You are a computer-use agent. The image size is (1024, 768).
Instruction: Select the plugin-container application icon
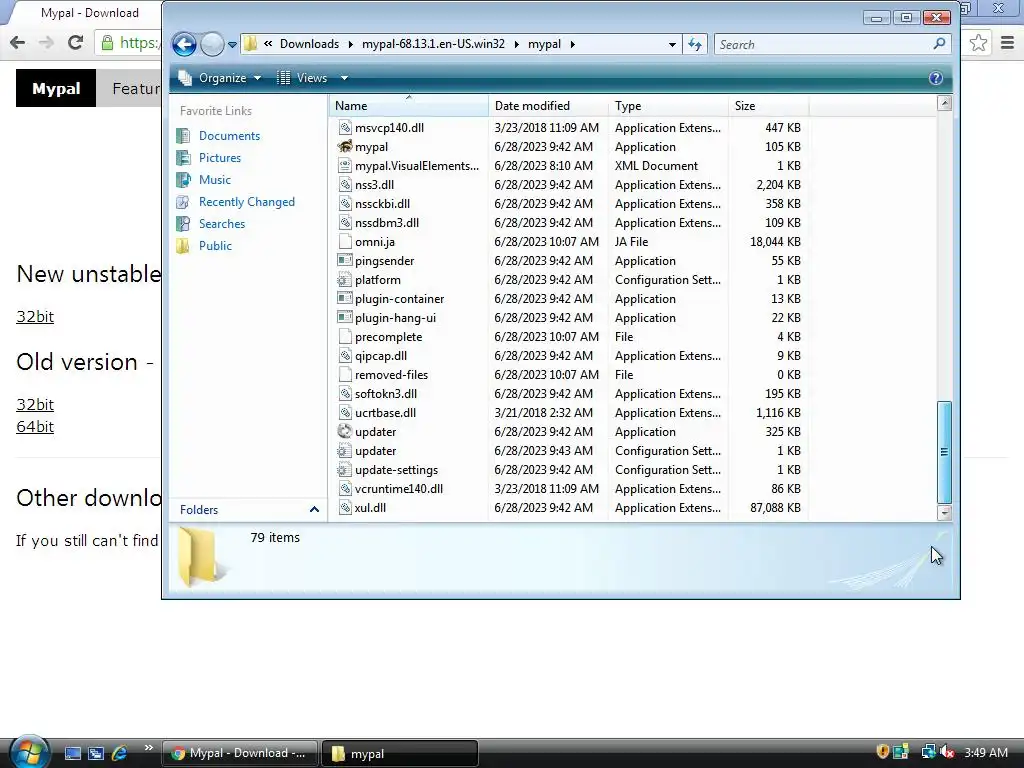pyautogui.click(x=345, y=298)
